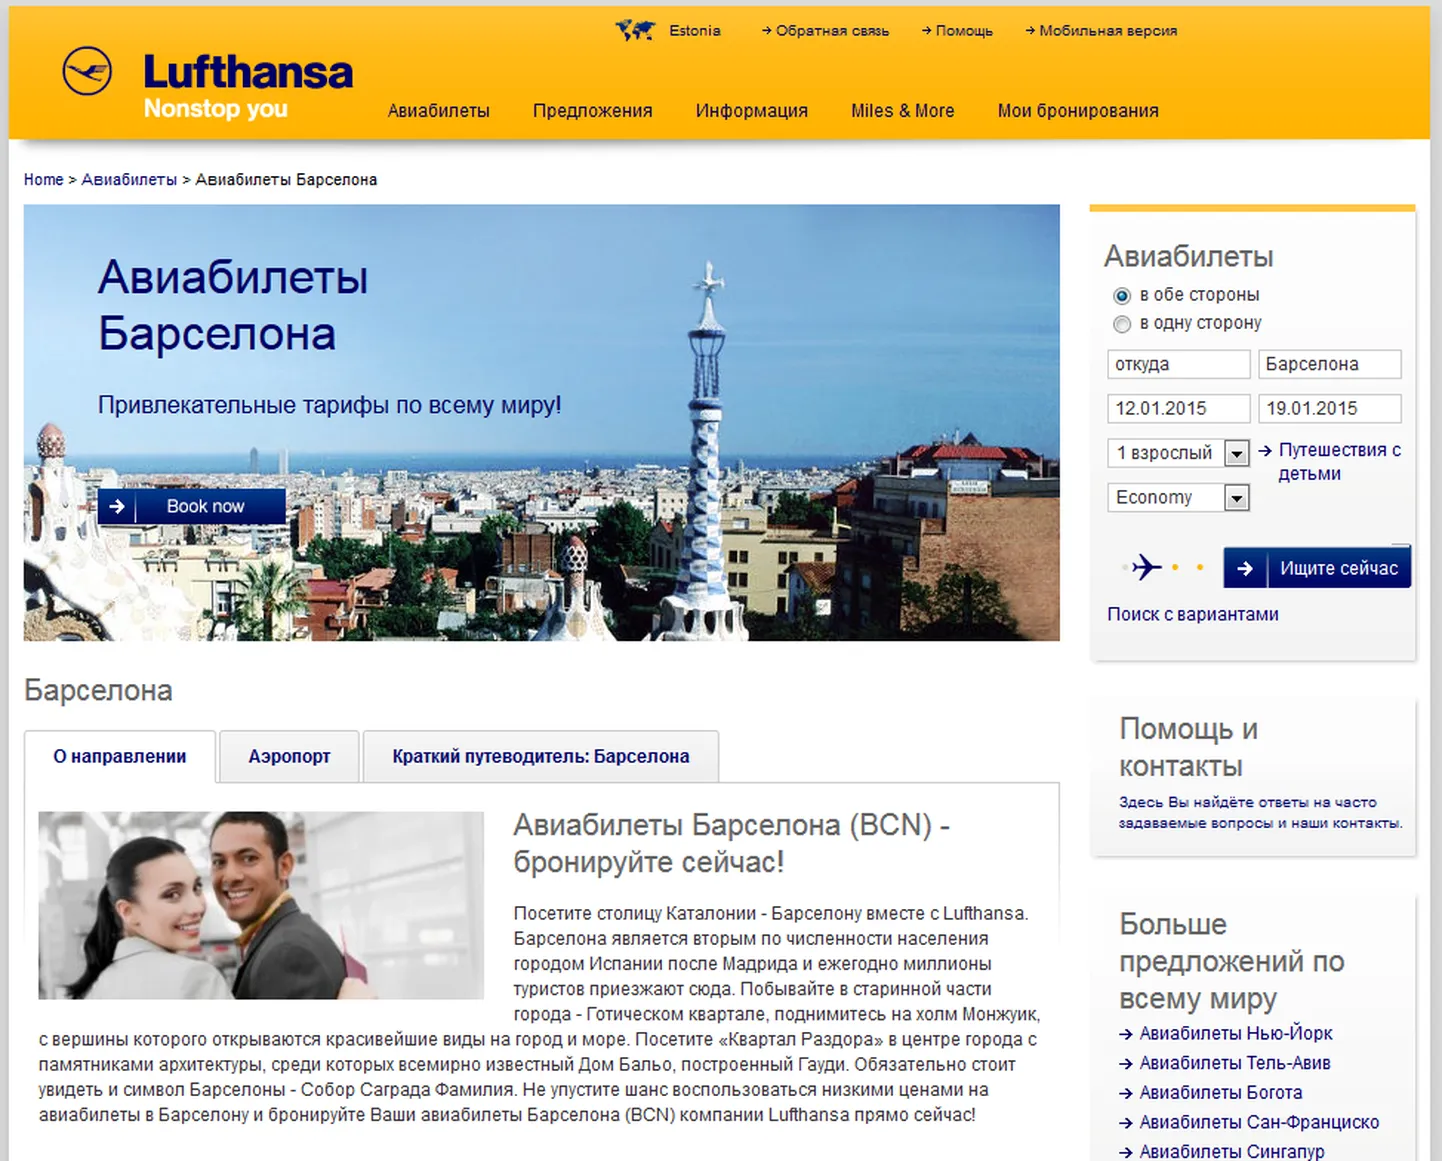The image size is (1442, 1161).
Task: Select the 'в обе стороны' round-trip option
Action: (1122, 296)
